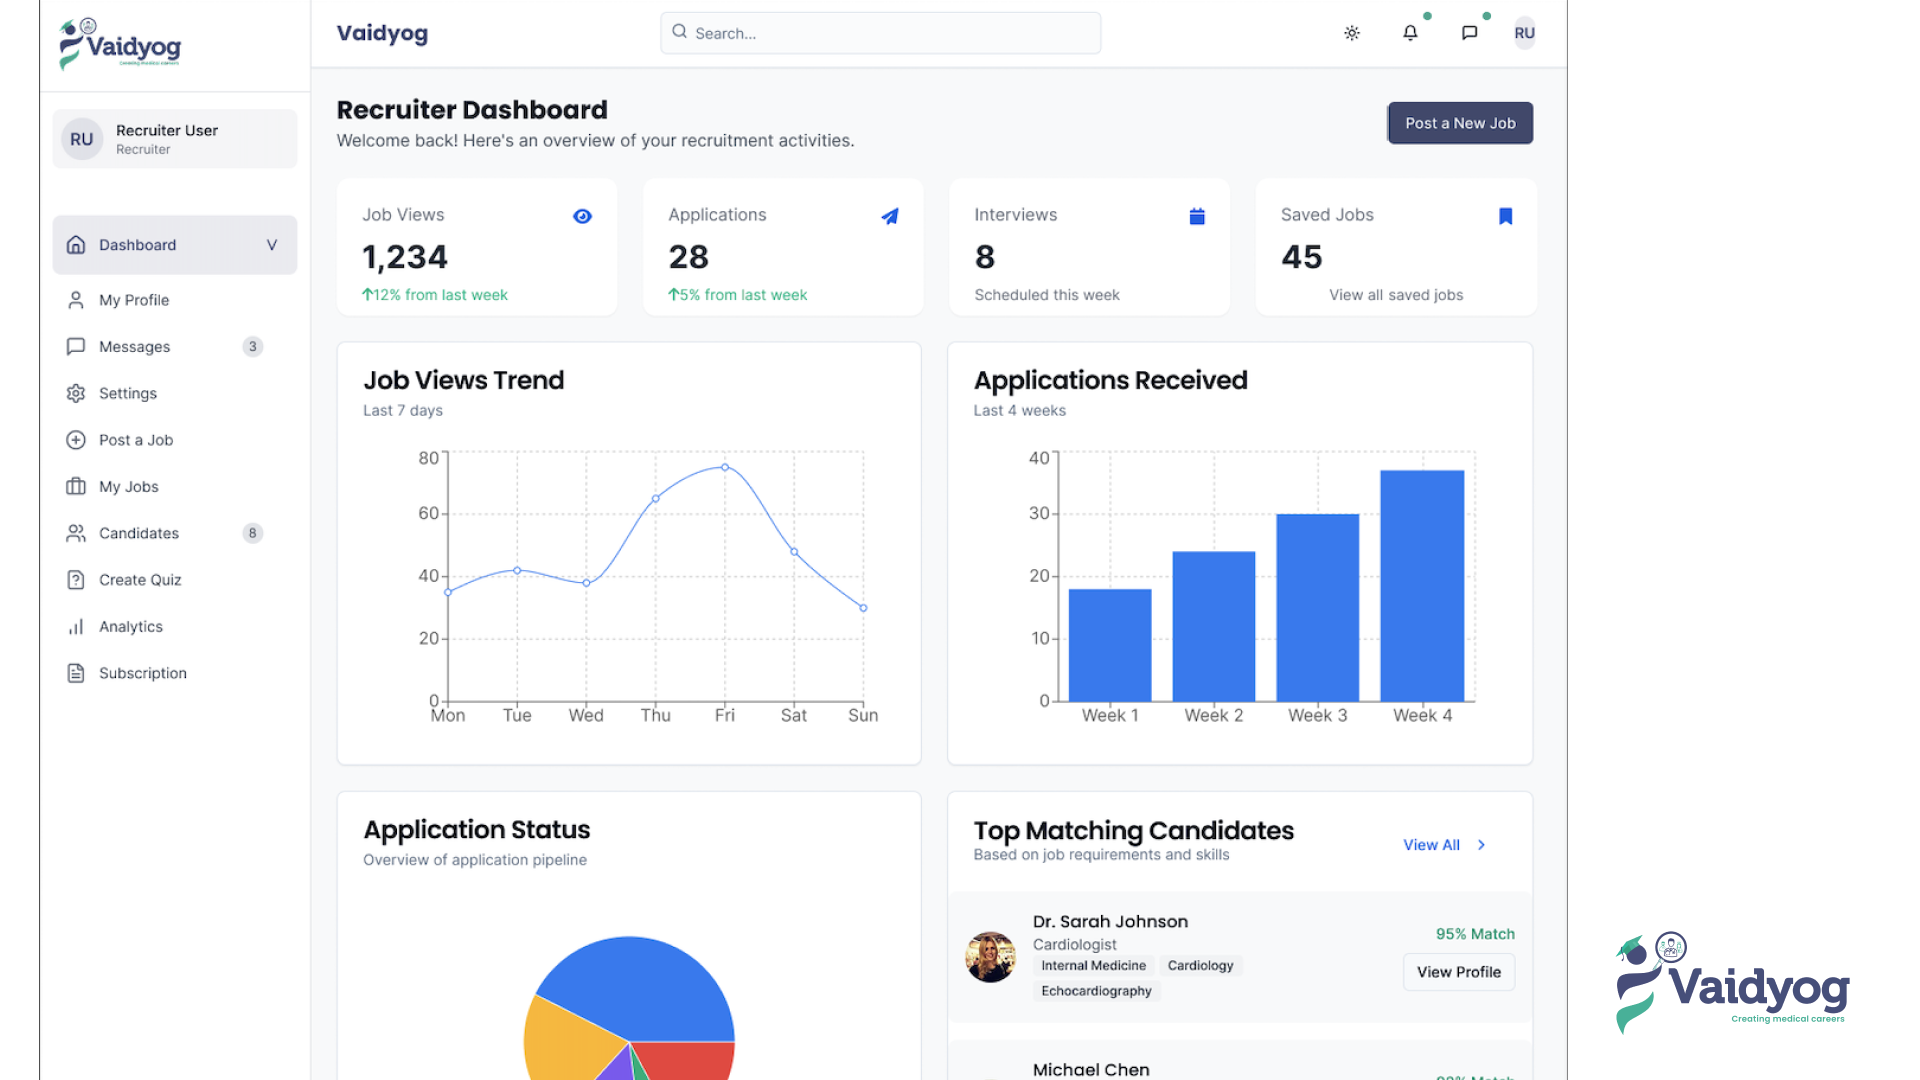The height and width of the screenshot is (1080, 1920).
Task: Open notifications bell icon
Action: click(x=1410, y=33)
